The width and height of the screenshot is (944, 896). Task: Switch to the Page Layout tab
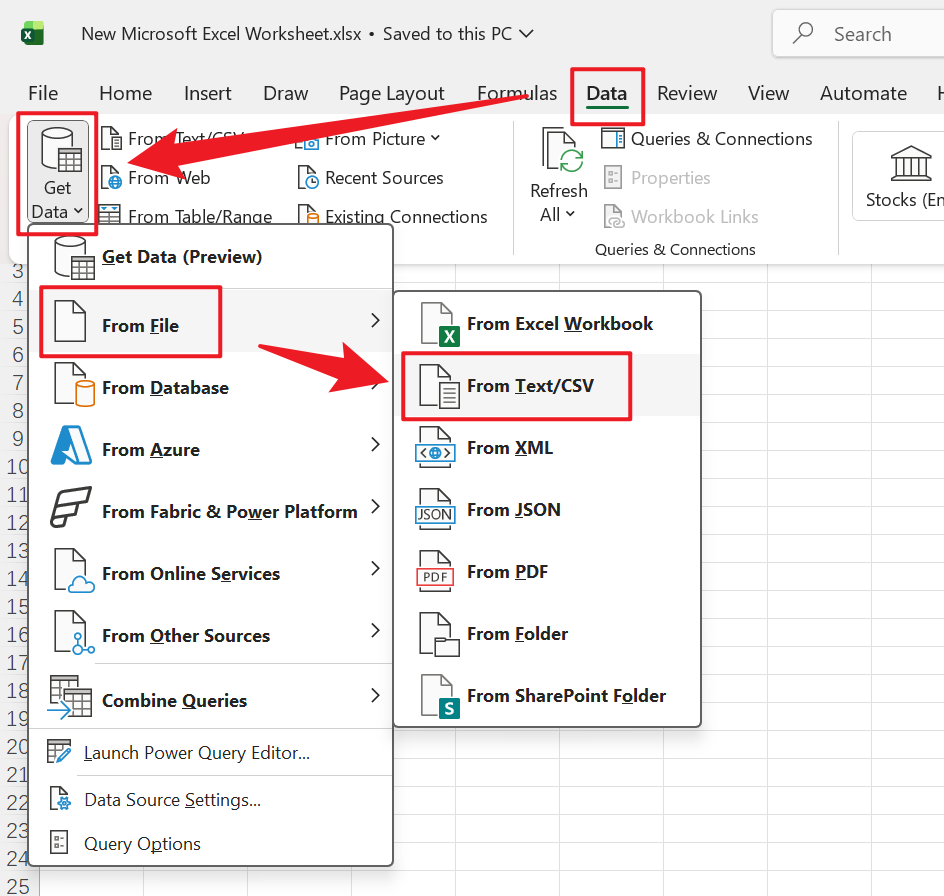(x=391, y=93)
